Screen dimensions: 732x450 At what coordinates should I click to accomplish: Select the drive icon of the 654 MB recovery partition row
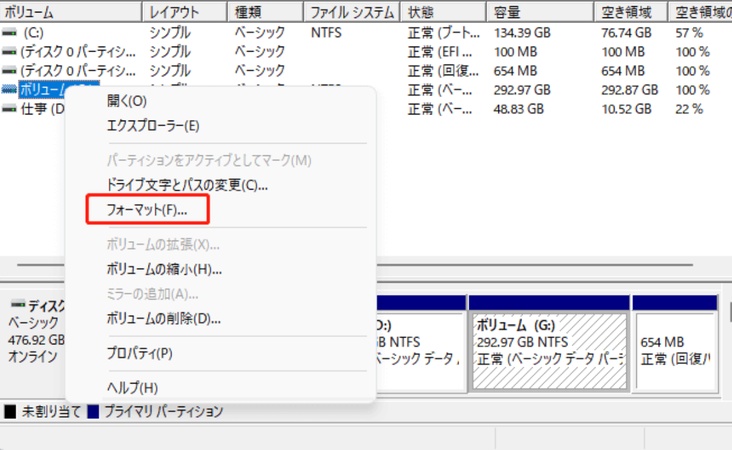coord(9,71)
